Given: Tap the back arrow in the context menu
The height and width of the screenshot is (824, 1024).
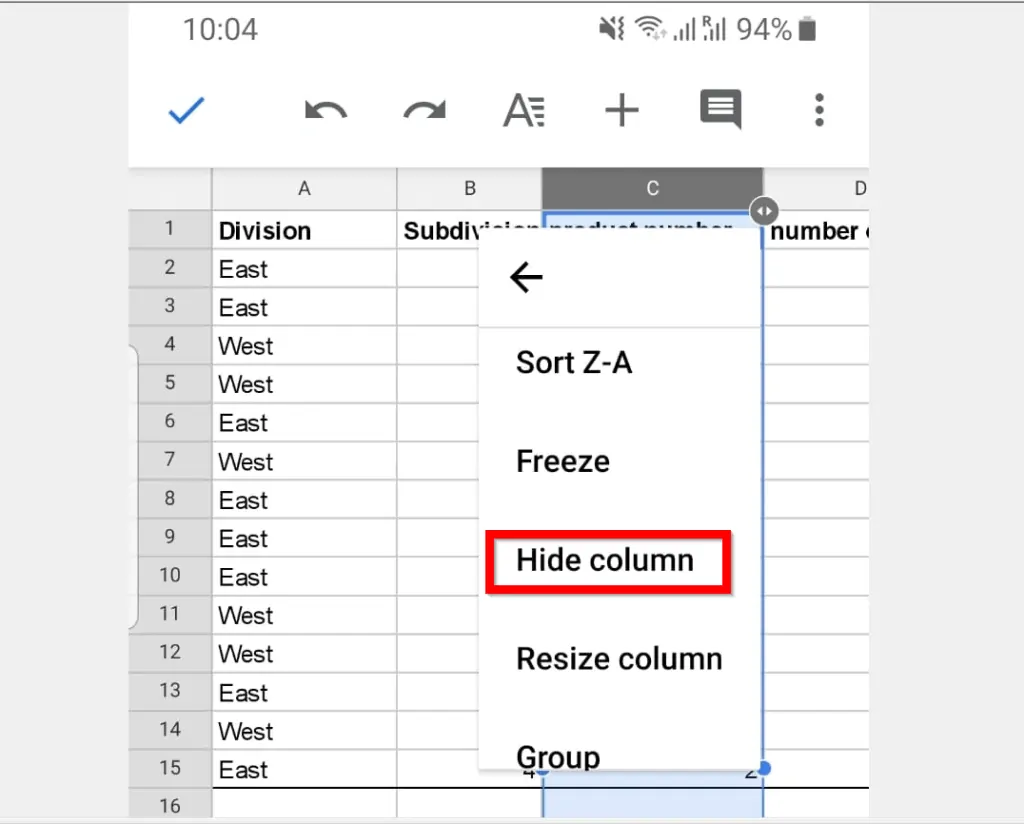Looking at the screenshot, I should (526, 277).
